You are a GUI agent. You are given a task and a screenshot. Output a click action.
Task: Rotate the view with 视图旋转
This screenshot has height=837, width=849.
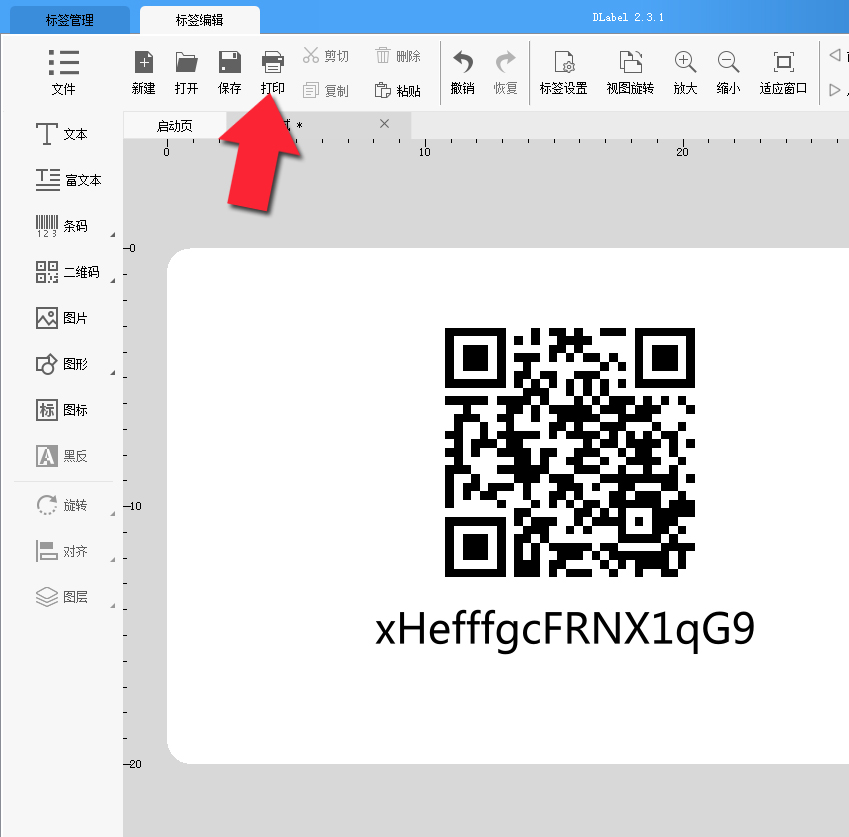point(630,73)
